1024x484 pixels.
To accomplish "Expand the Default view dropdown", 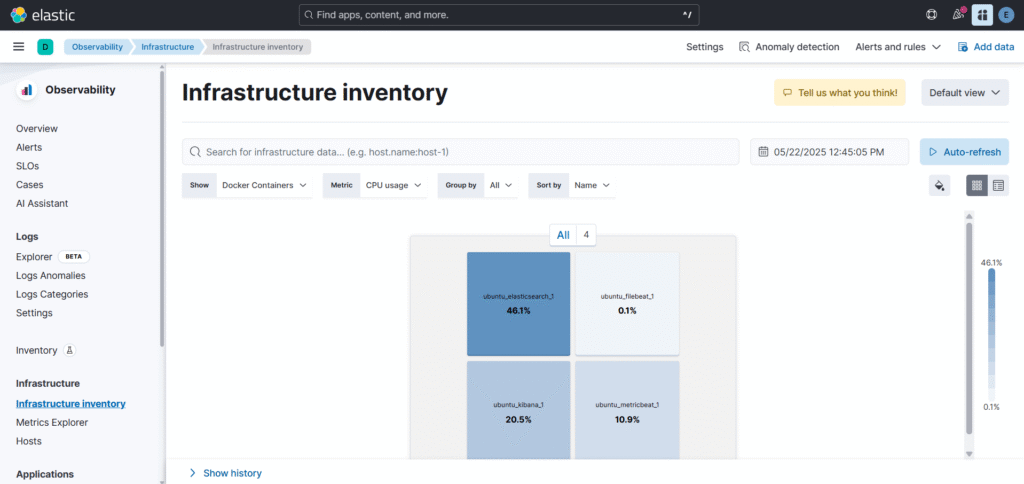I will tap(965, 93).
